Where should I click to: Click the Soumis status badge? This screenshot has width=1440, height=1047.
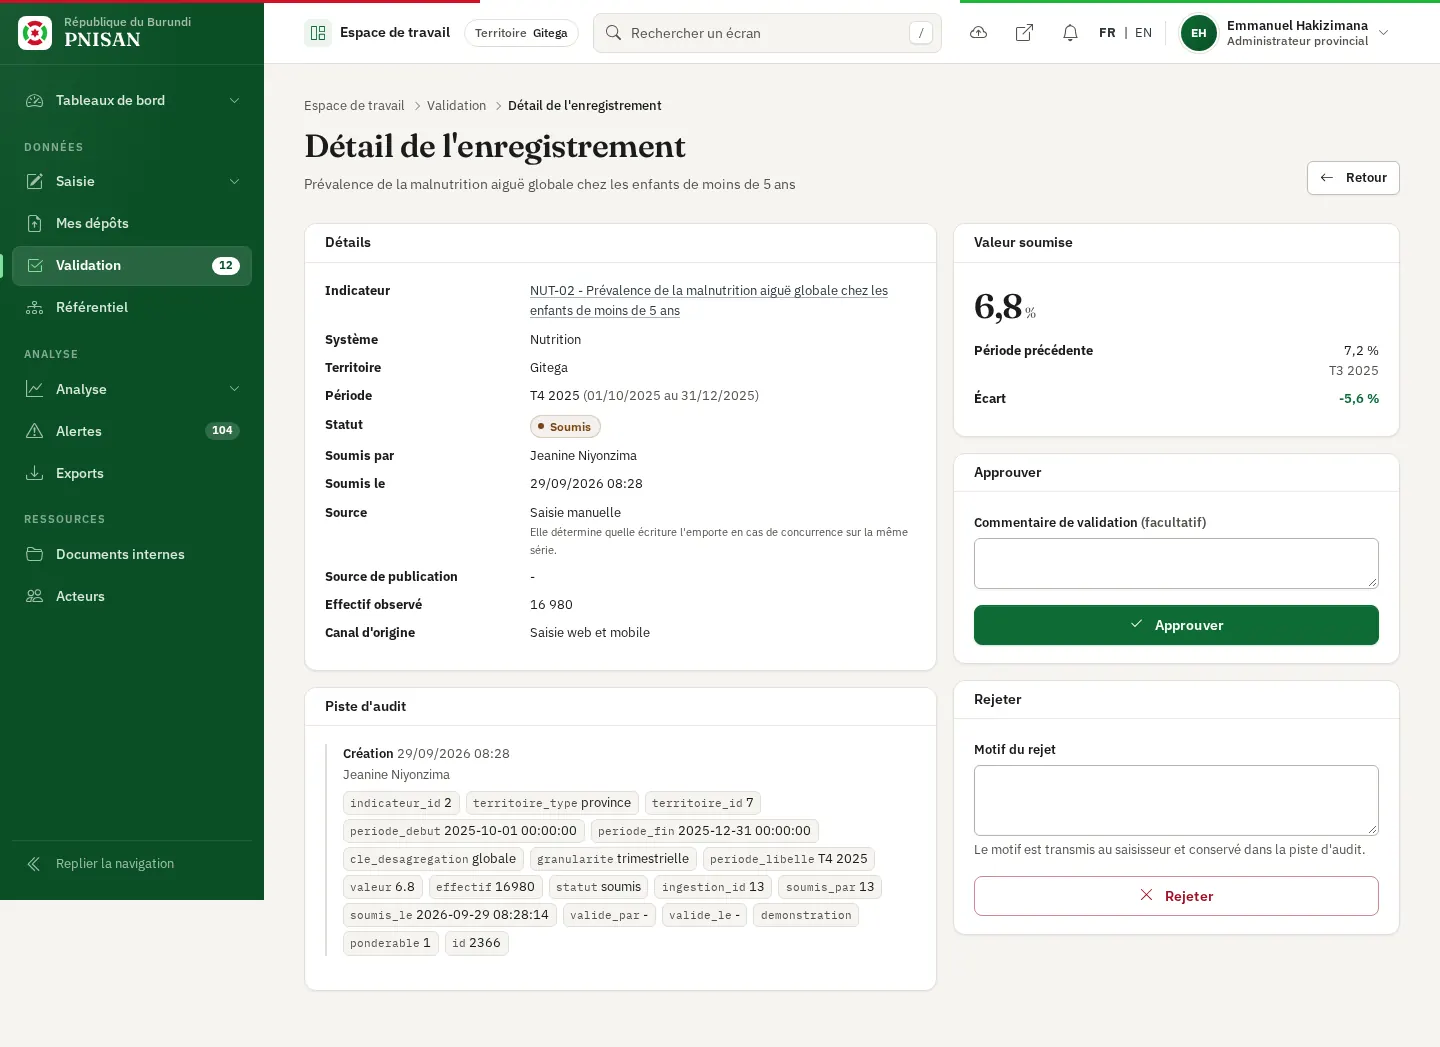pyautogui.click(x=565, y=427)
